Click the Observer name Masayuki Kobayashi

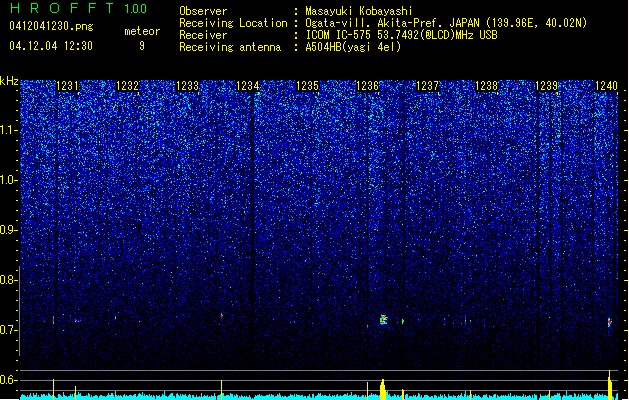358,11
